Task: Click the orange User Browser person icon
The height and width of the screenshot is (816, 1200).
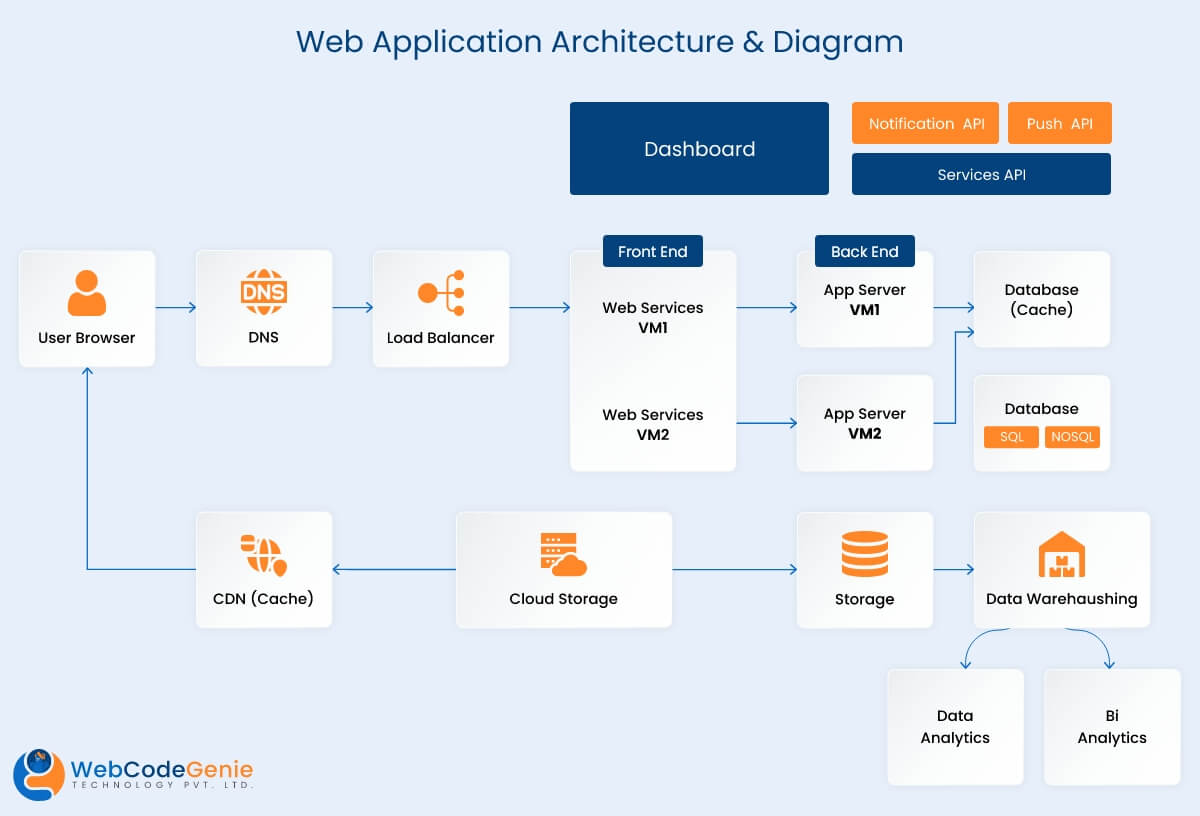Action: pyautogui.click(x=86, y=290)
